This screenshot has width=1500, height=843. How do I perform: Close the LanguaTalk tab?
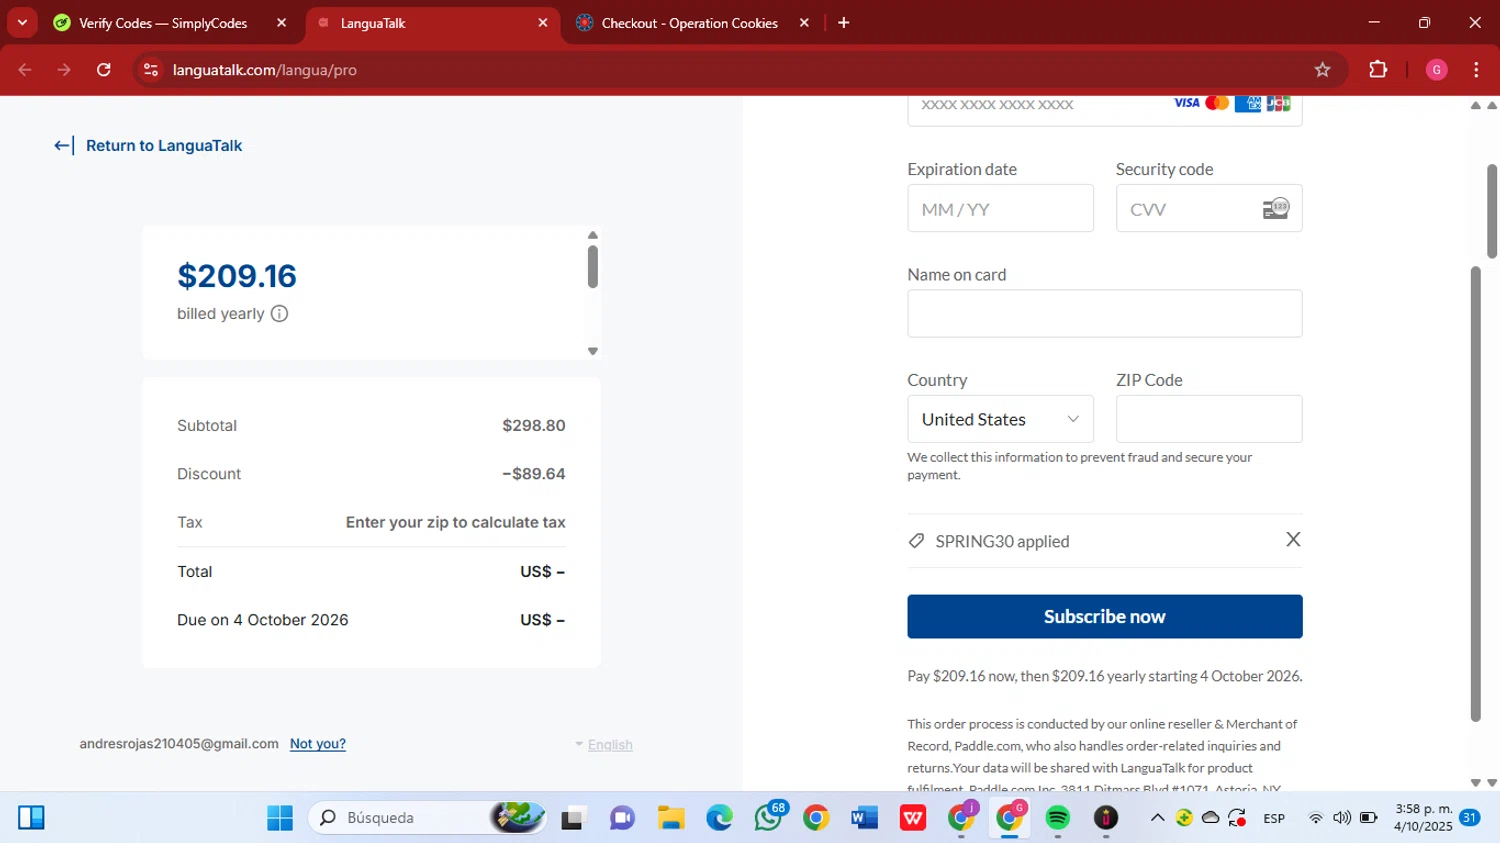[543, 23]
